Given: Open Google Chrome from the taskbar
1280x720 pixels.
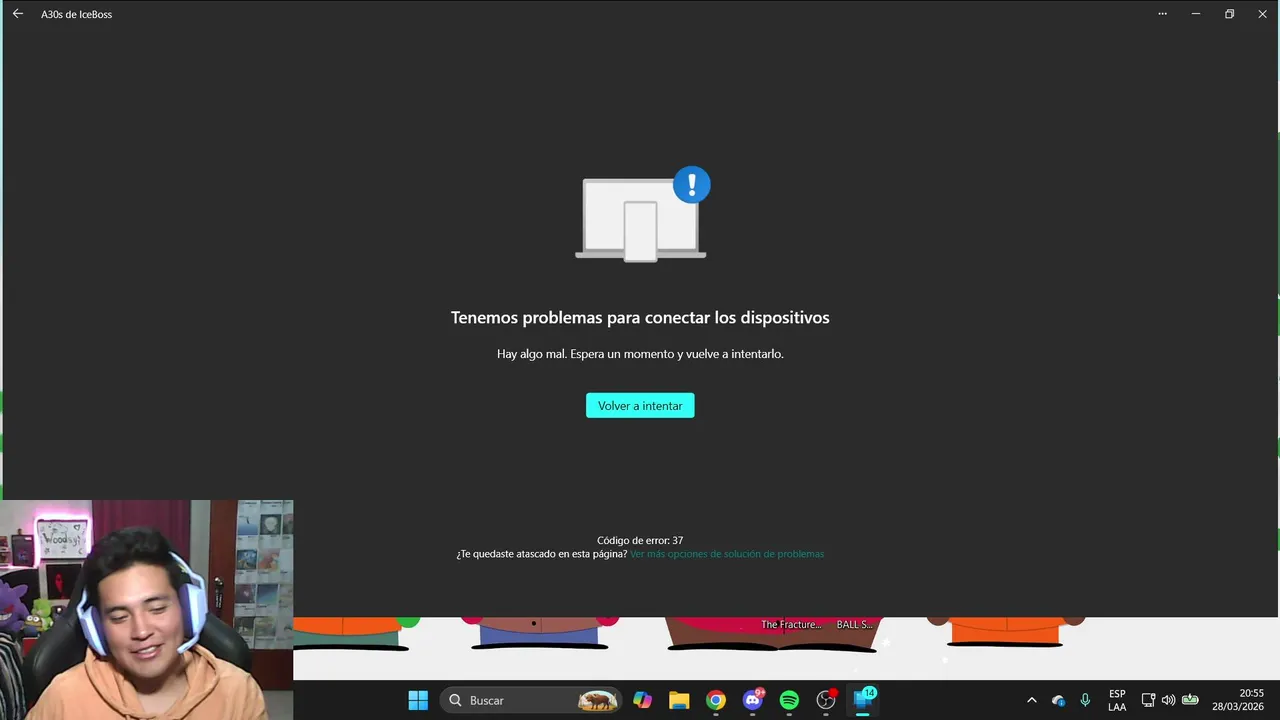Looking at the screenshot, I should (716, 700).
